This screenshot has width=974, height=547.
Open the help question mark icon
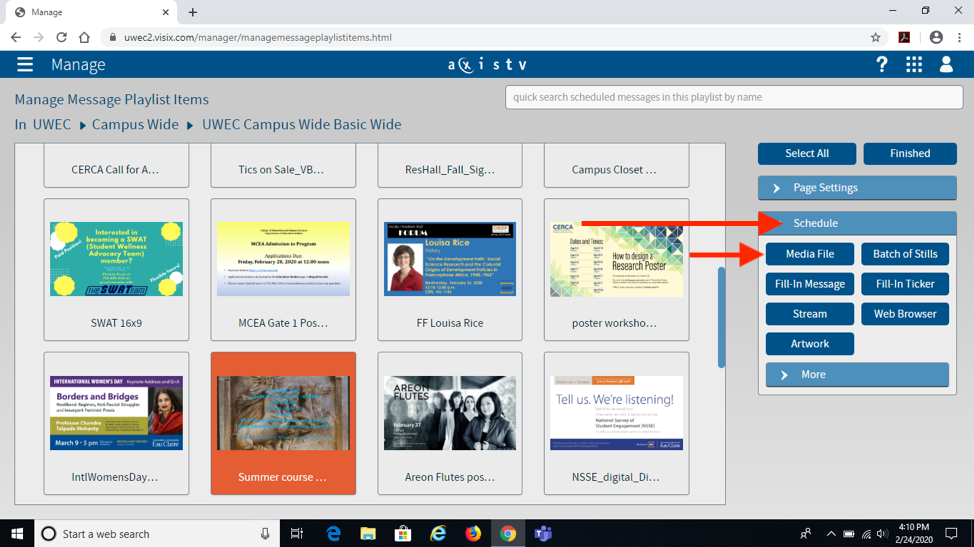pos(881,65)
